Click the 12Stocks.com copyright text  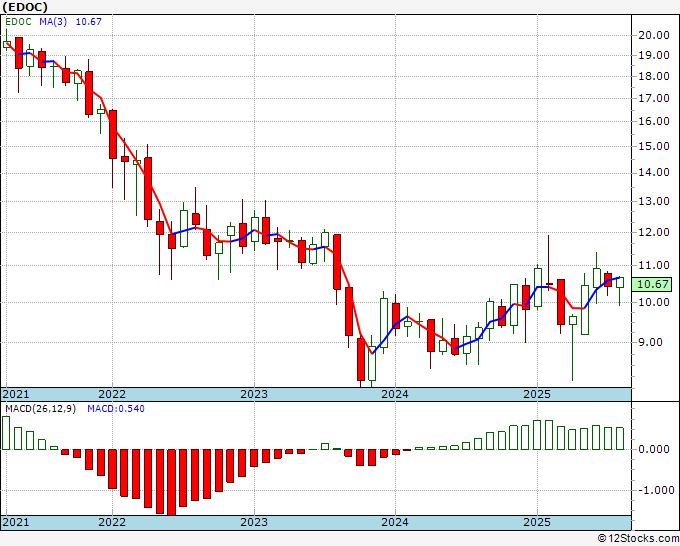pos(638,539)
